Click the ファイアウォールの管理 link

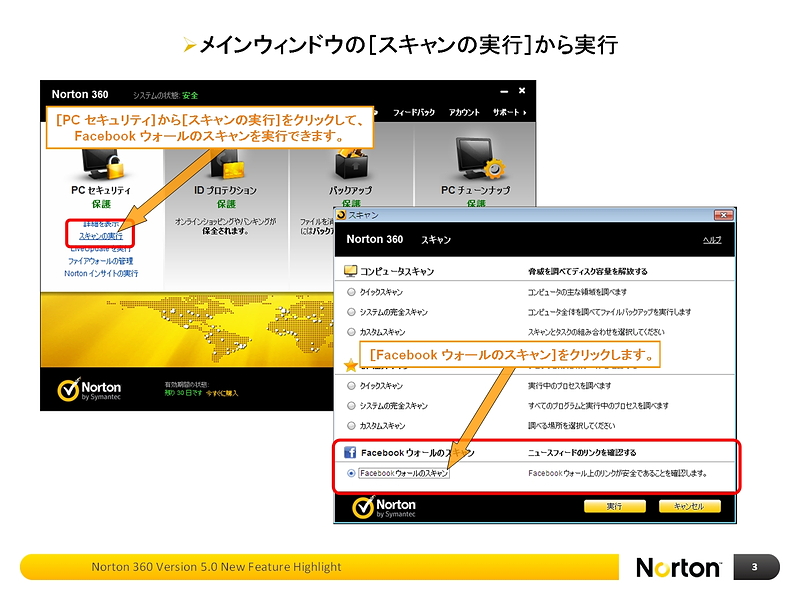[x=101, y=261]
